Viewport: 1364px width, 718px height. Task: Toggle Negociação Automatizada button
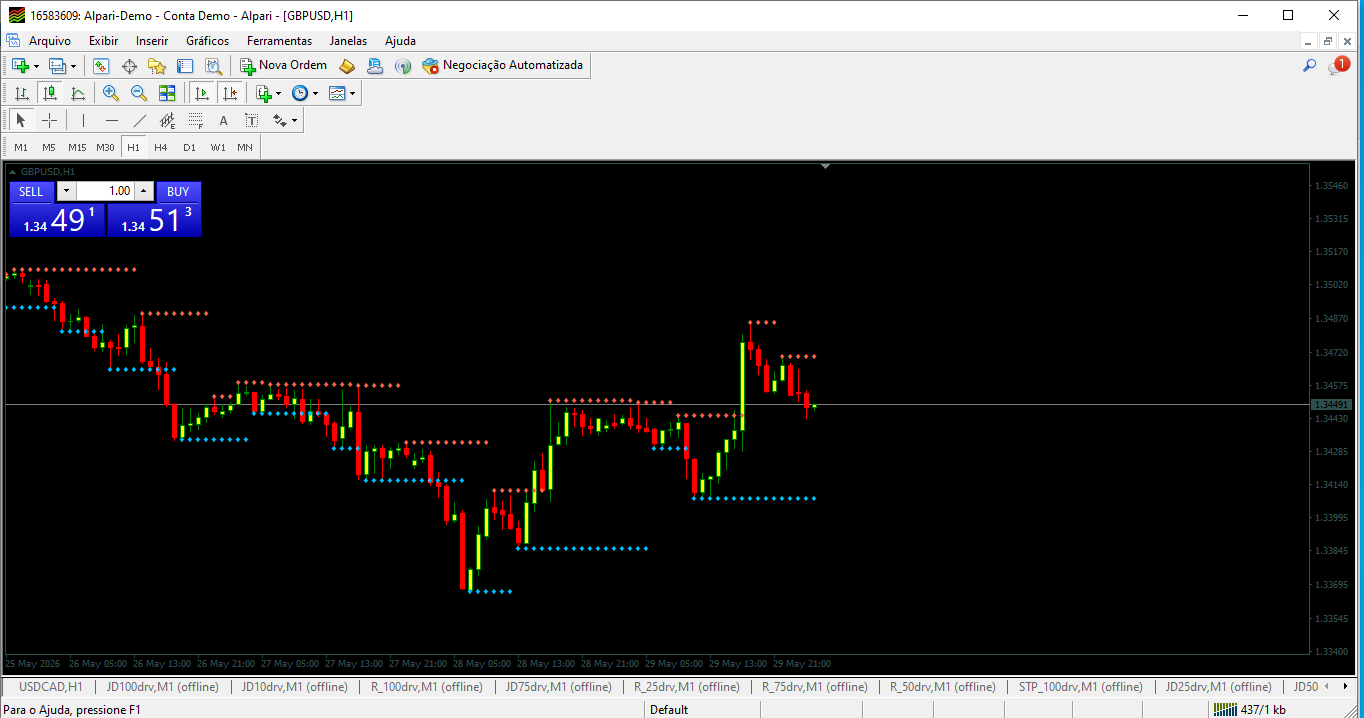tap(503, 66)
